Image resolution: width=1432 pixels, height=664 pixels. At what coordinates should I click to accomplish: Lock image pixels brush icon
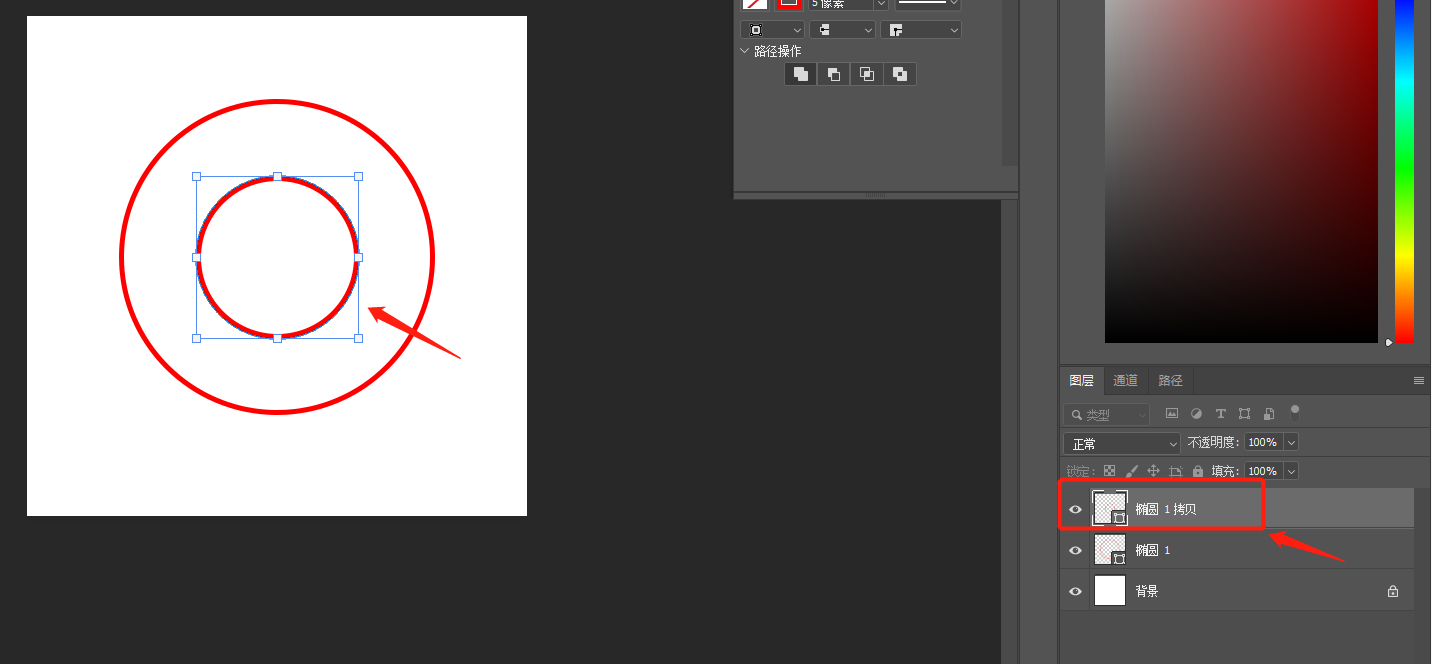coord(1131,471)
